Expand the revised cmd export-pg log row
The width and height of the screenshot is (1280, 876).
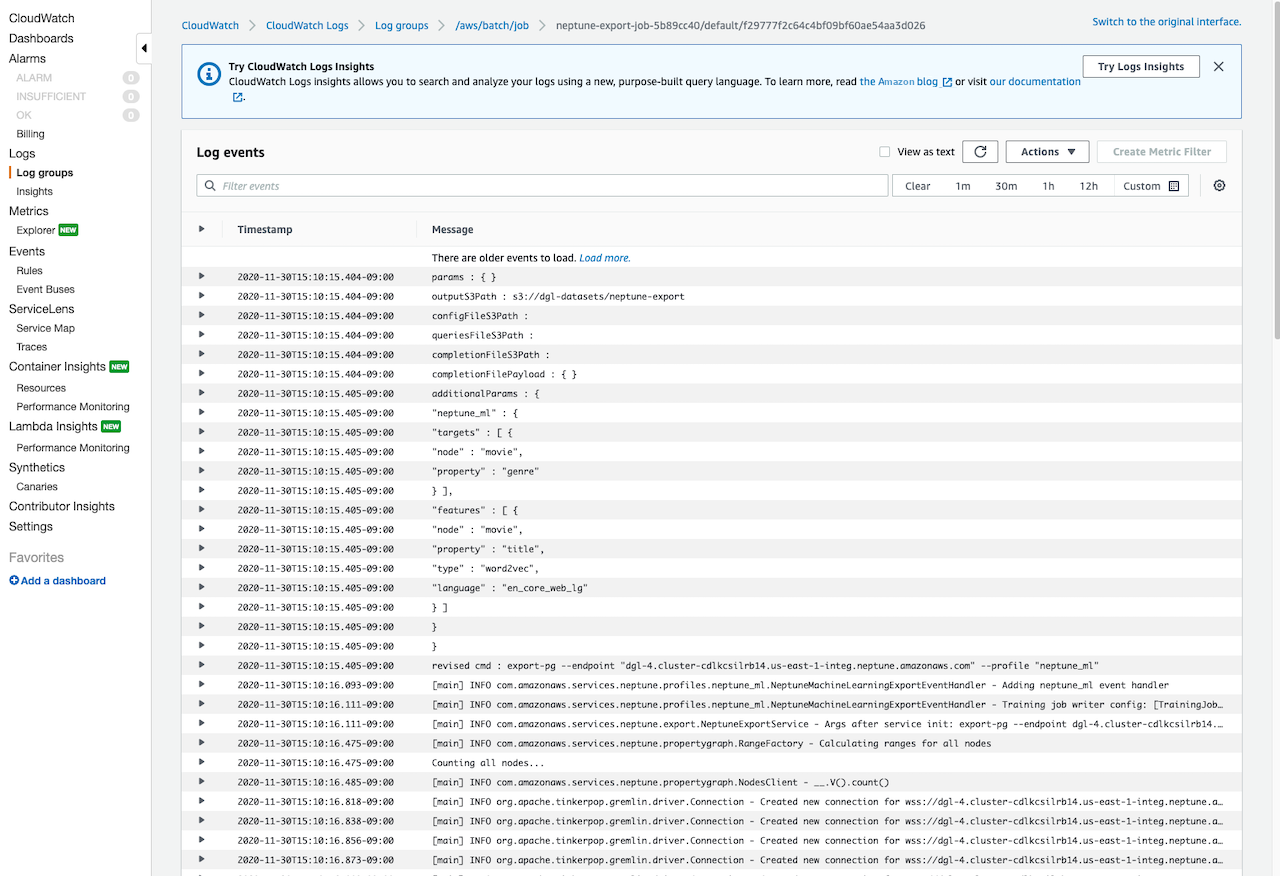click(202, 665)
